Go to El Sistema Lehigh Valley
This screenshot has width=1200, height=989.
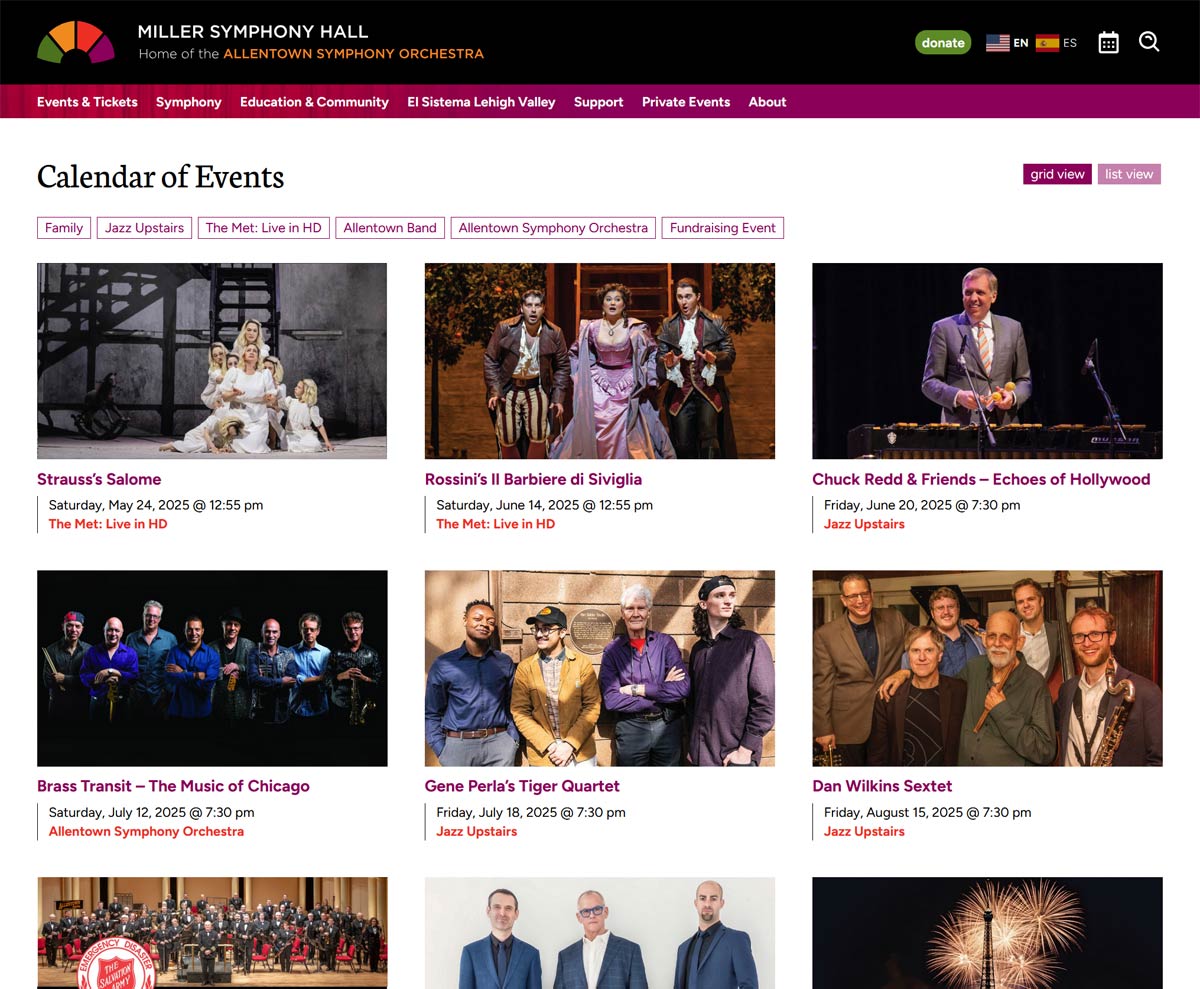[481, 102]
